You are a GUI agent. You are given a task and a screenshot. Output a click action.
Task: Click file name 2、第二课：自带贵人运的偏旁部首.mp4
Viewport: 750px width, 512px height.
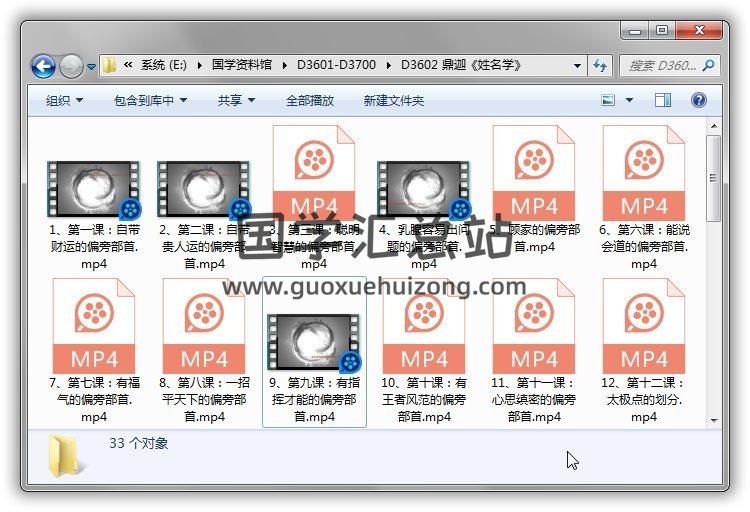204,247
